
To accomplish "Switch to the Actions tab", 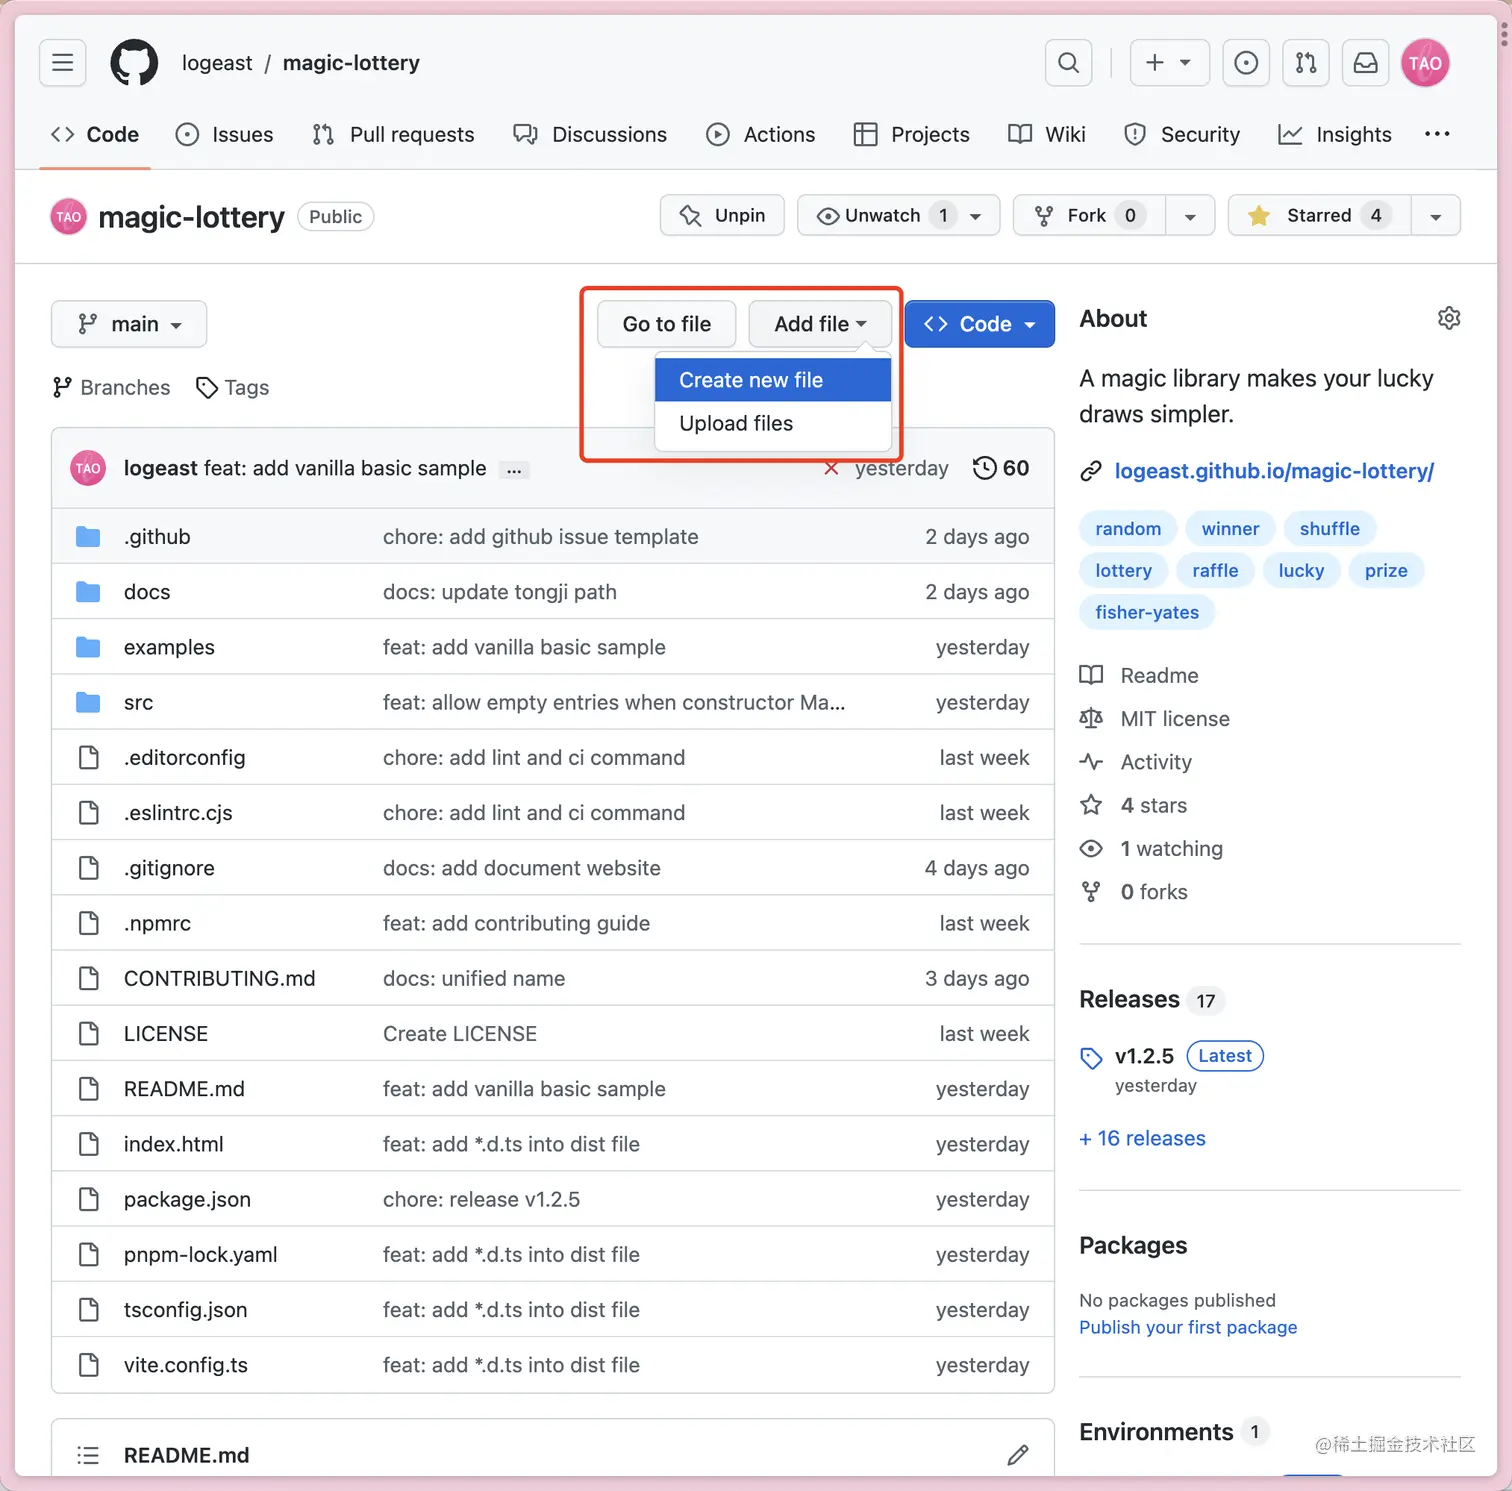I will (761, 134).
